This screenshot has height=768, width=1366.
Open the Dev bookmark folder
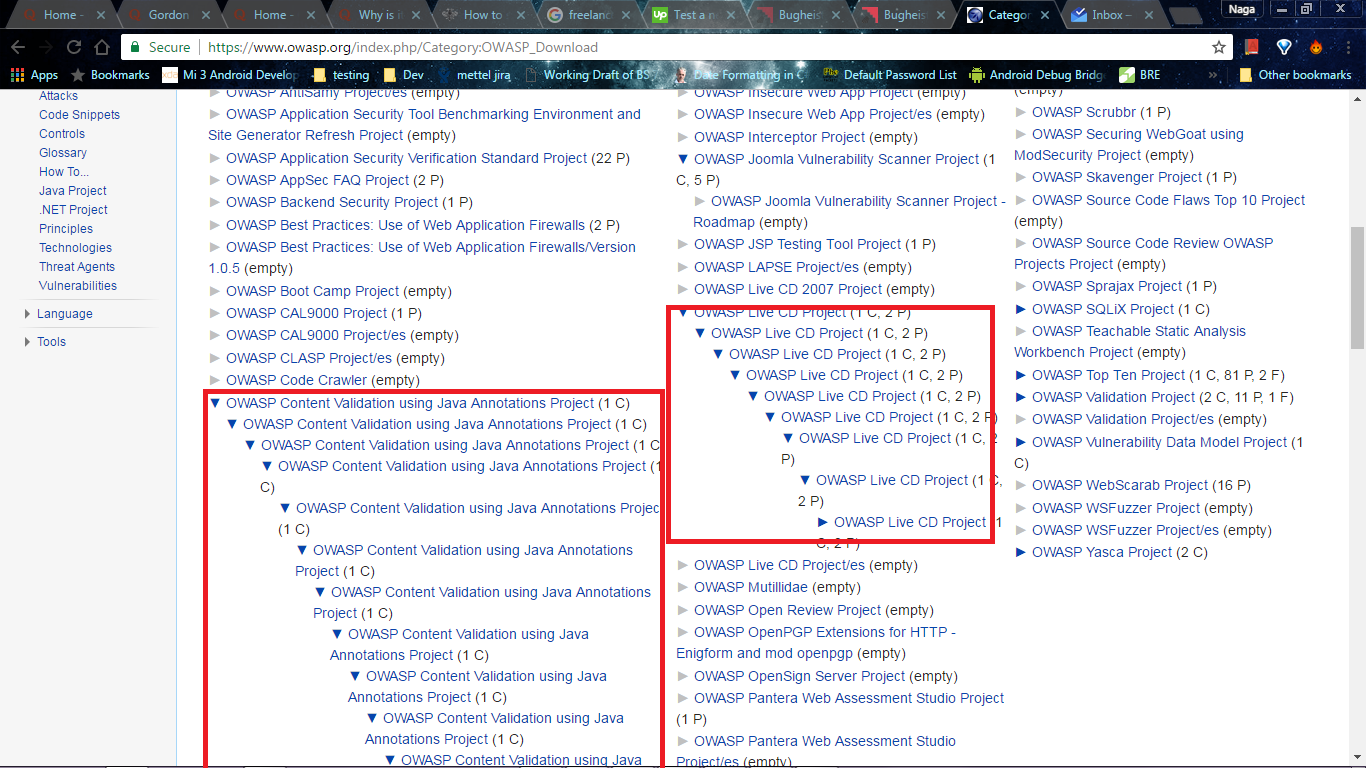[403, 75]
